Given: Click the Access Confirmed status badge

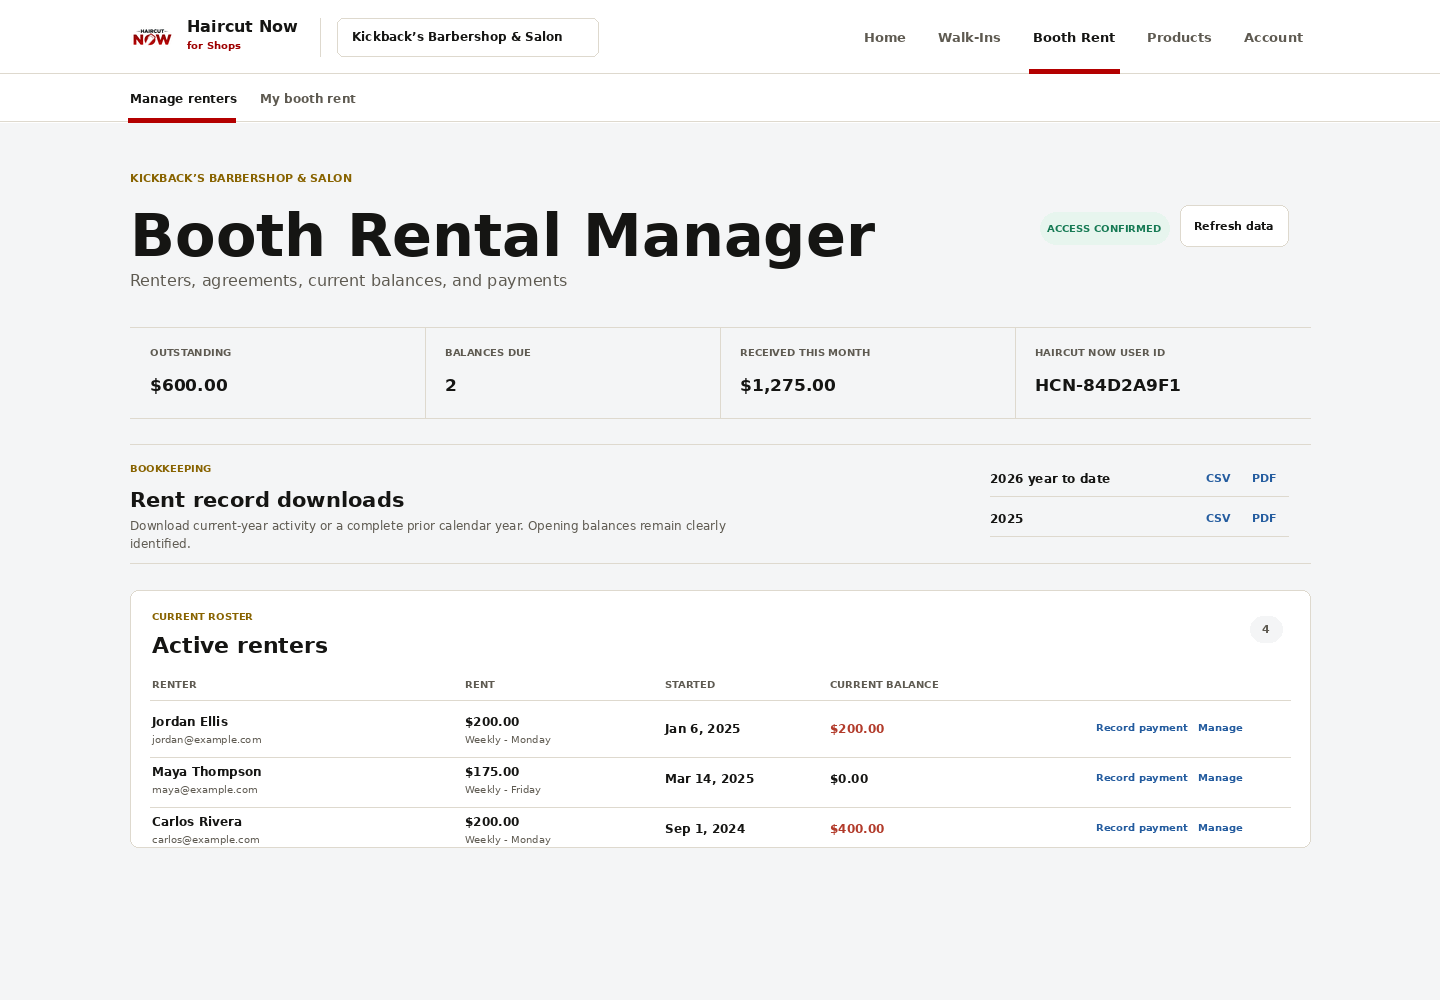Looking at the screenshot, I should point(1104,229).
